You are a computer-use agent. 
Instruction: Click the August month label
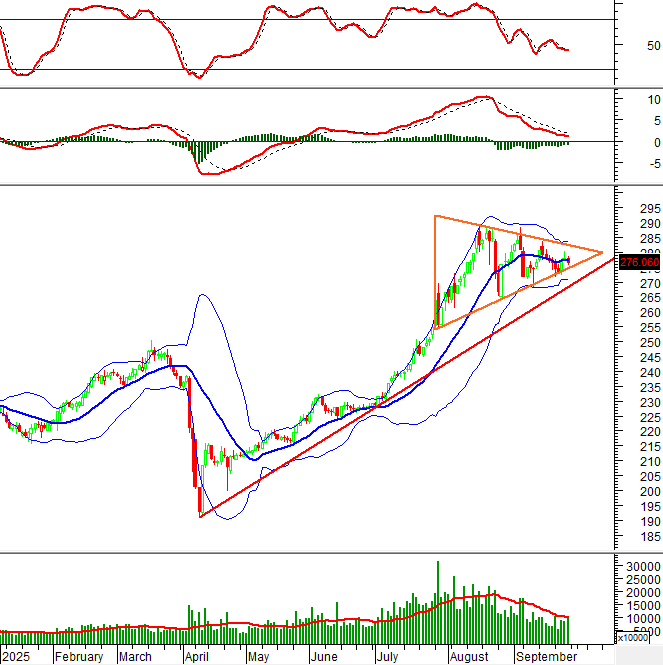[469, 657]
